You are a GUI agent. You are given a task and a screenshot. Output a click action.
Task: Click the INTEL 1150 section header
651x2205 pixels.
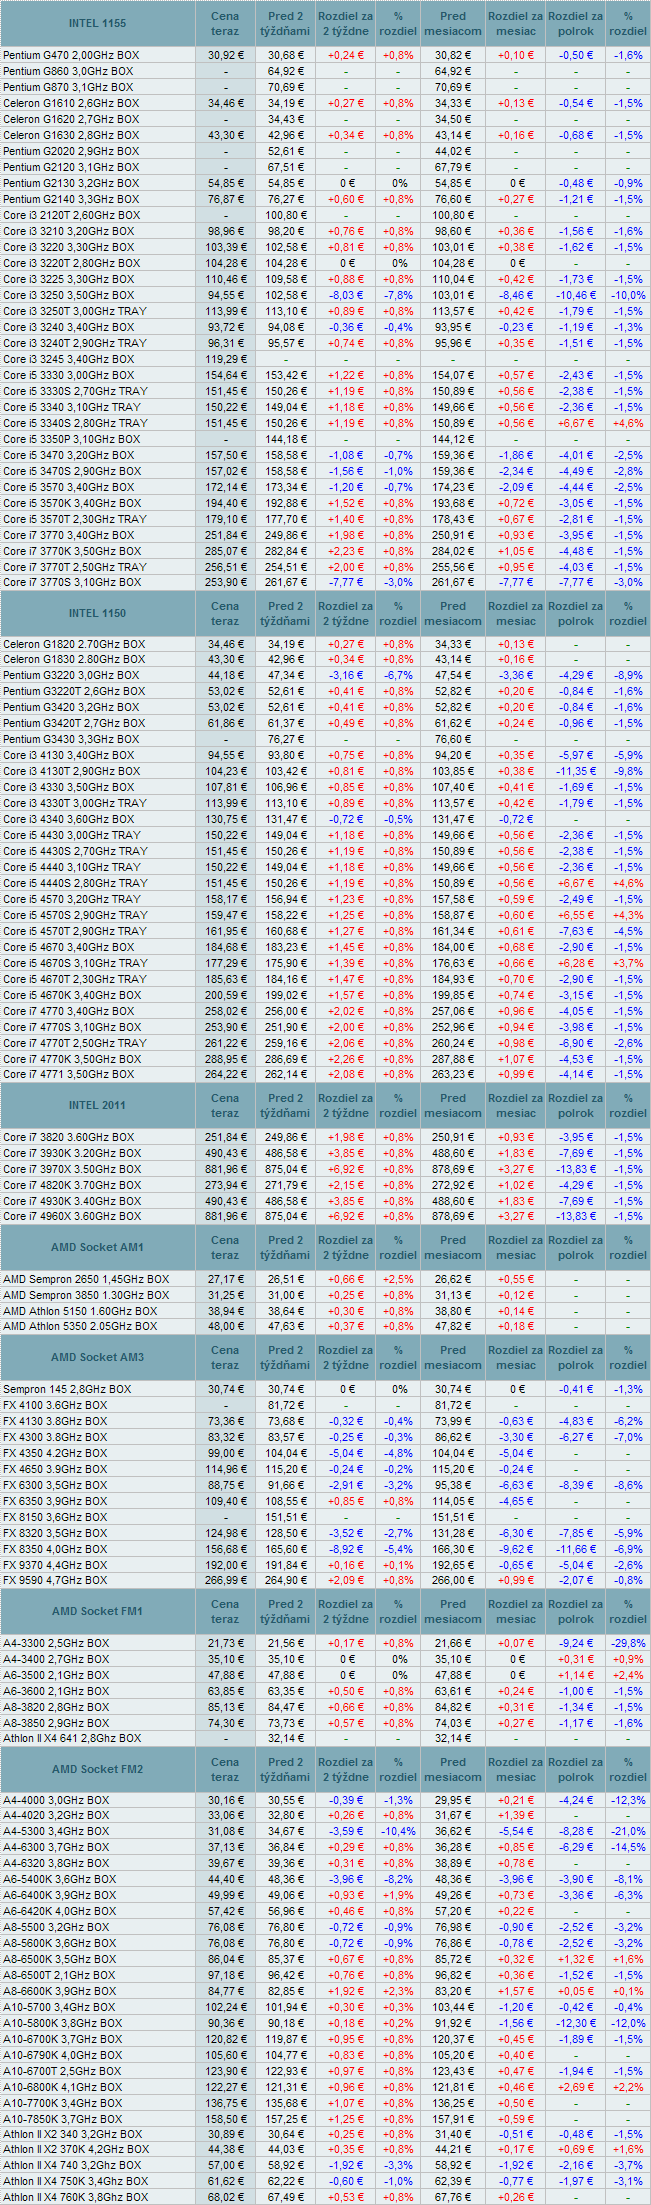98,613
